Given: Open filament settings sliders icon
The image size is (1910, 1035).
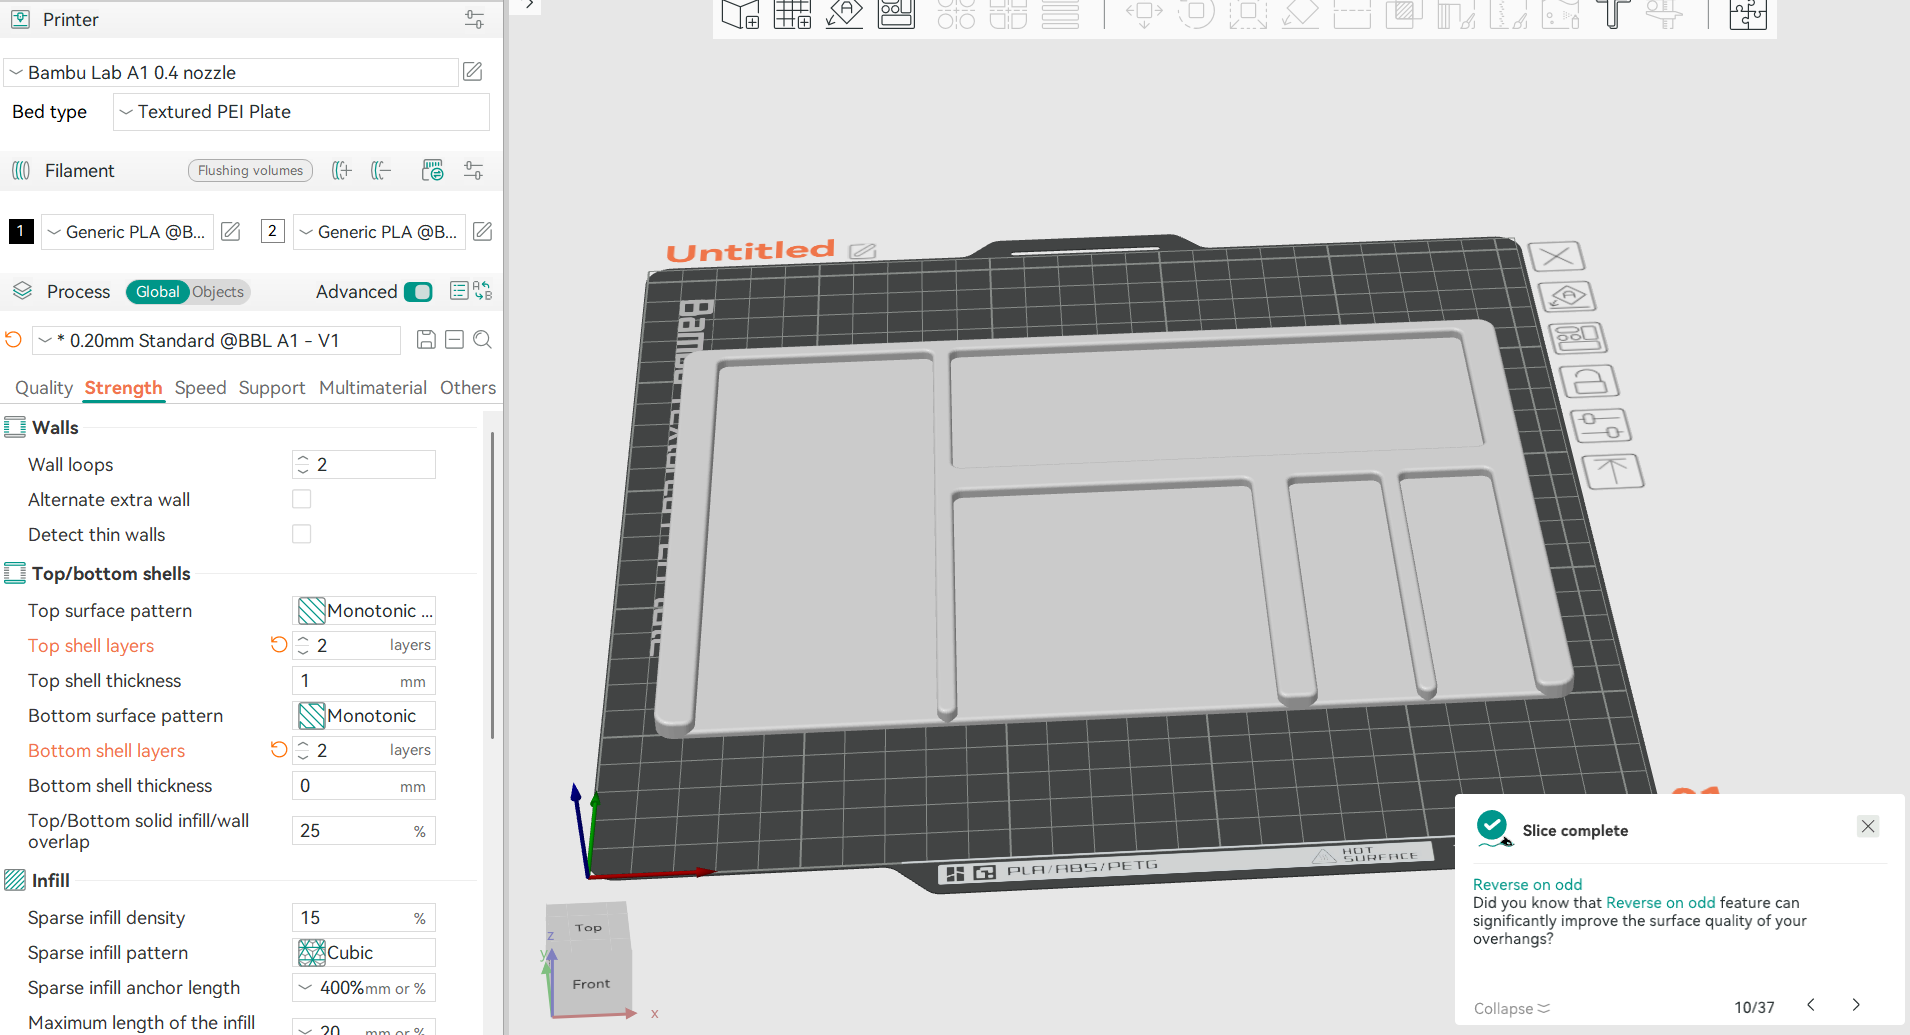Looking at the screenshot, I should tap(474, 171).
